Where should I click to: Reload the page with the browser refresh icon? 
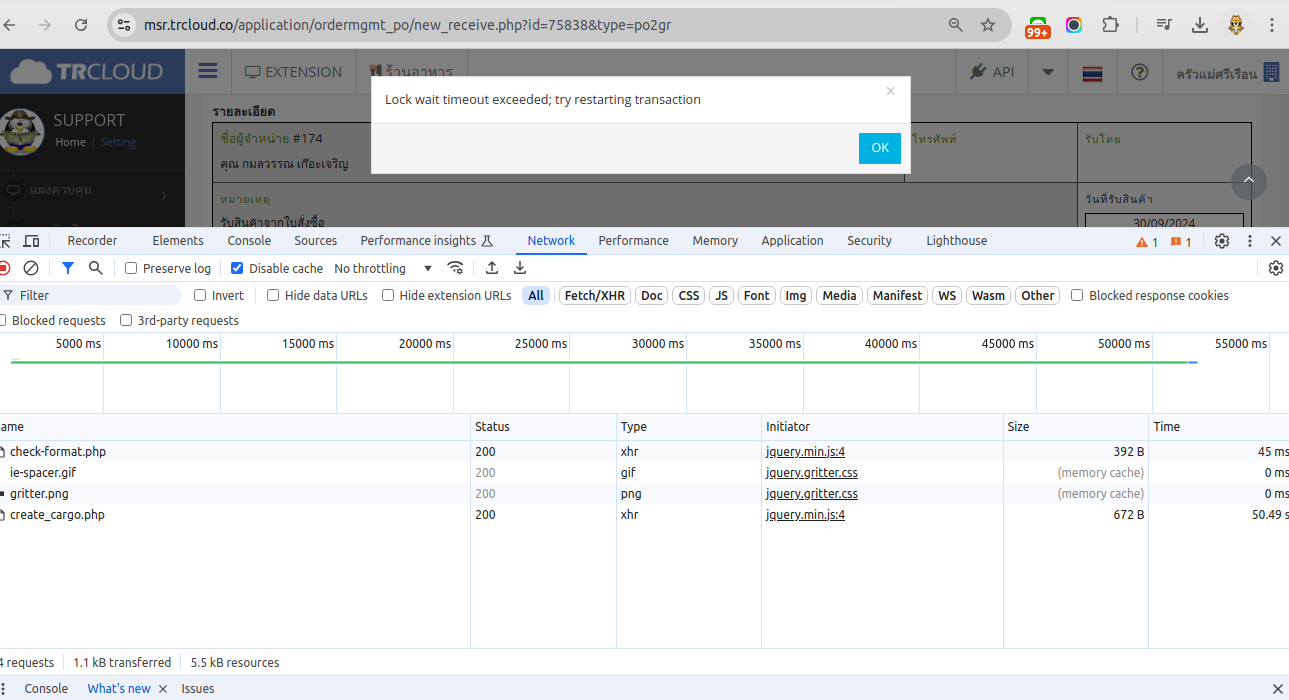pyautogui.click(x=81, y=25)
